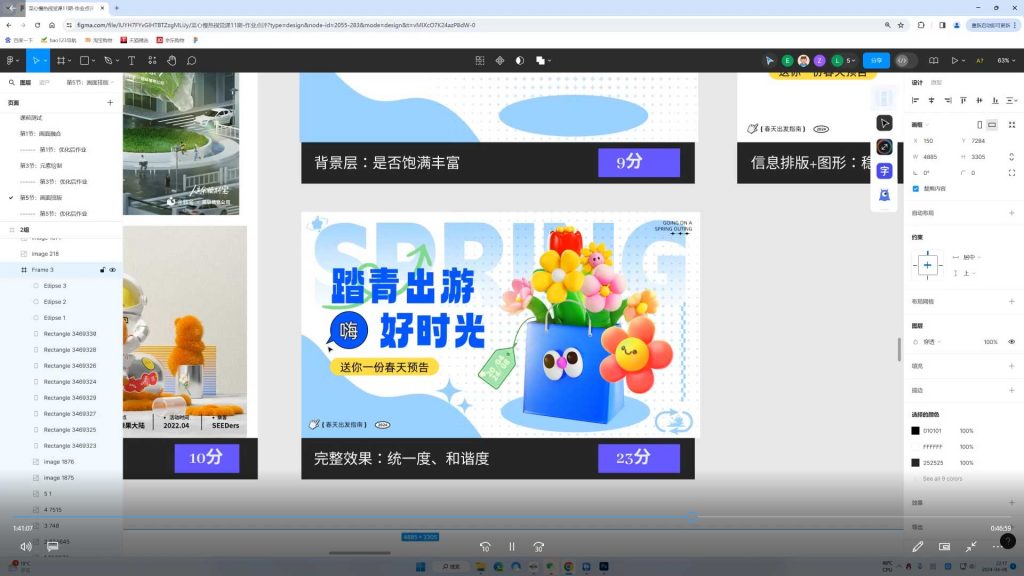The height and width of the screenshot is (576, 1024).
Task: Click the blue 分享 share button
Action: pyautogui.click(x=875, y=60)
